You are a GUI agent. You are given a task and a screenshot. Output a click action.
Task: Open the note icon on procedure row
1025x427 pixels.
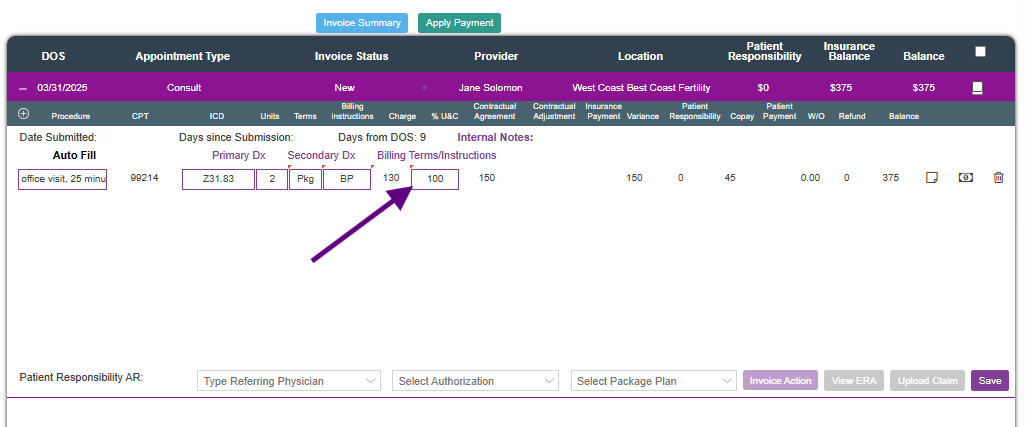click(x=932, y=178)
